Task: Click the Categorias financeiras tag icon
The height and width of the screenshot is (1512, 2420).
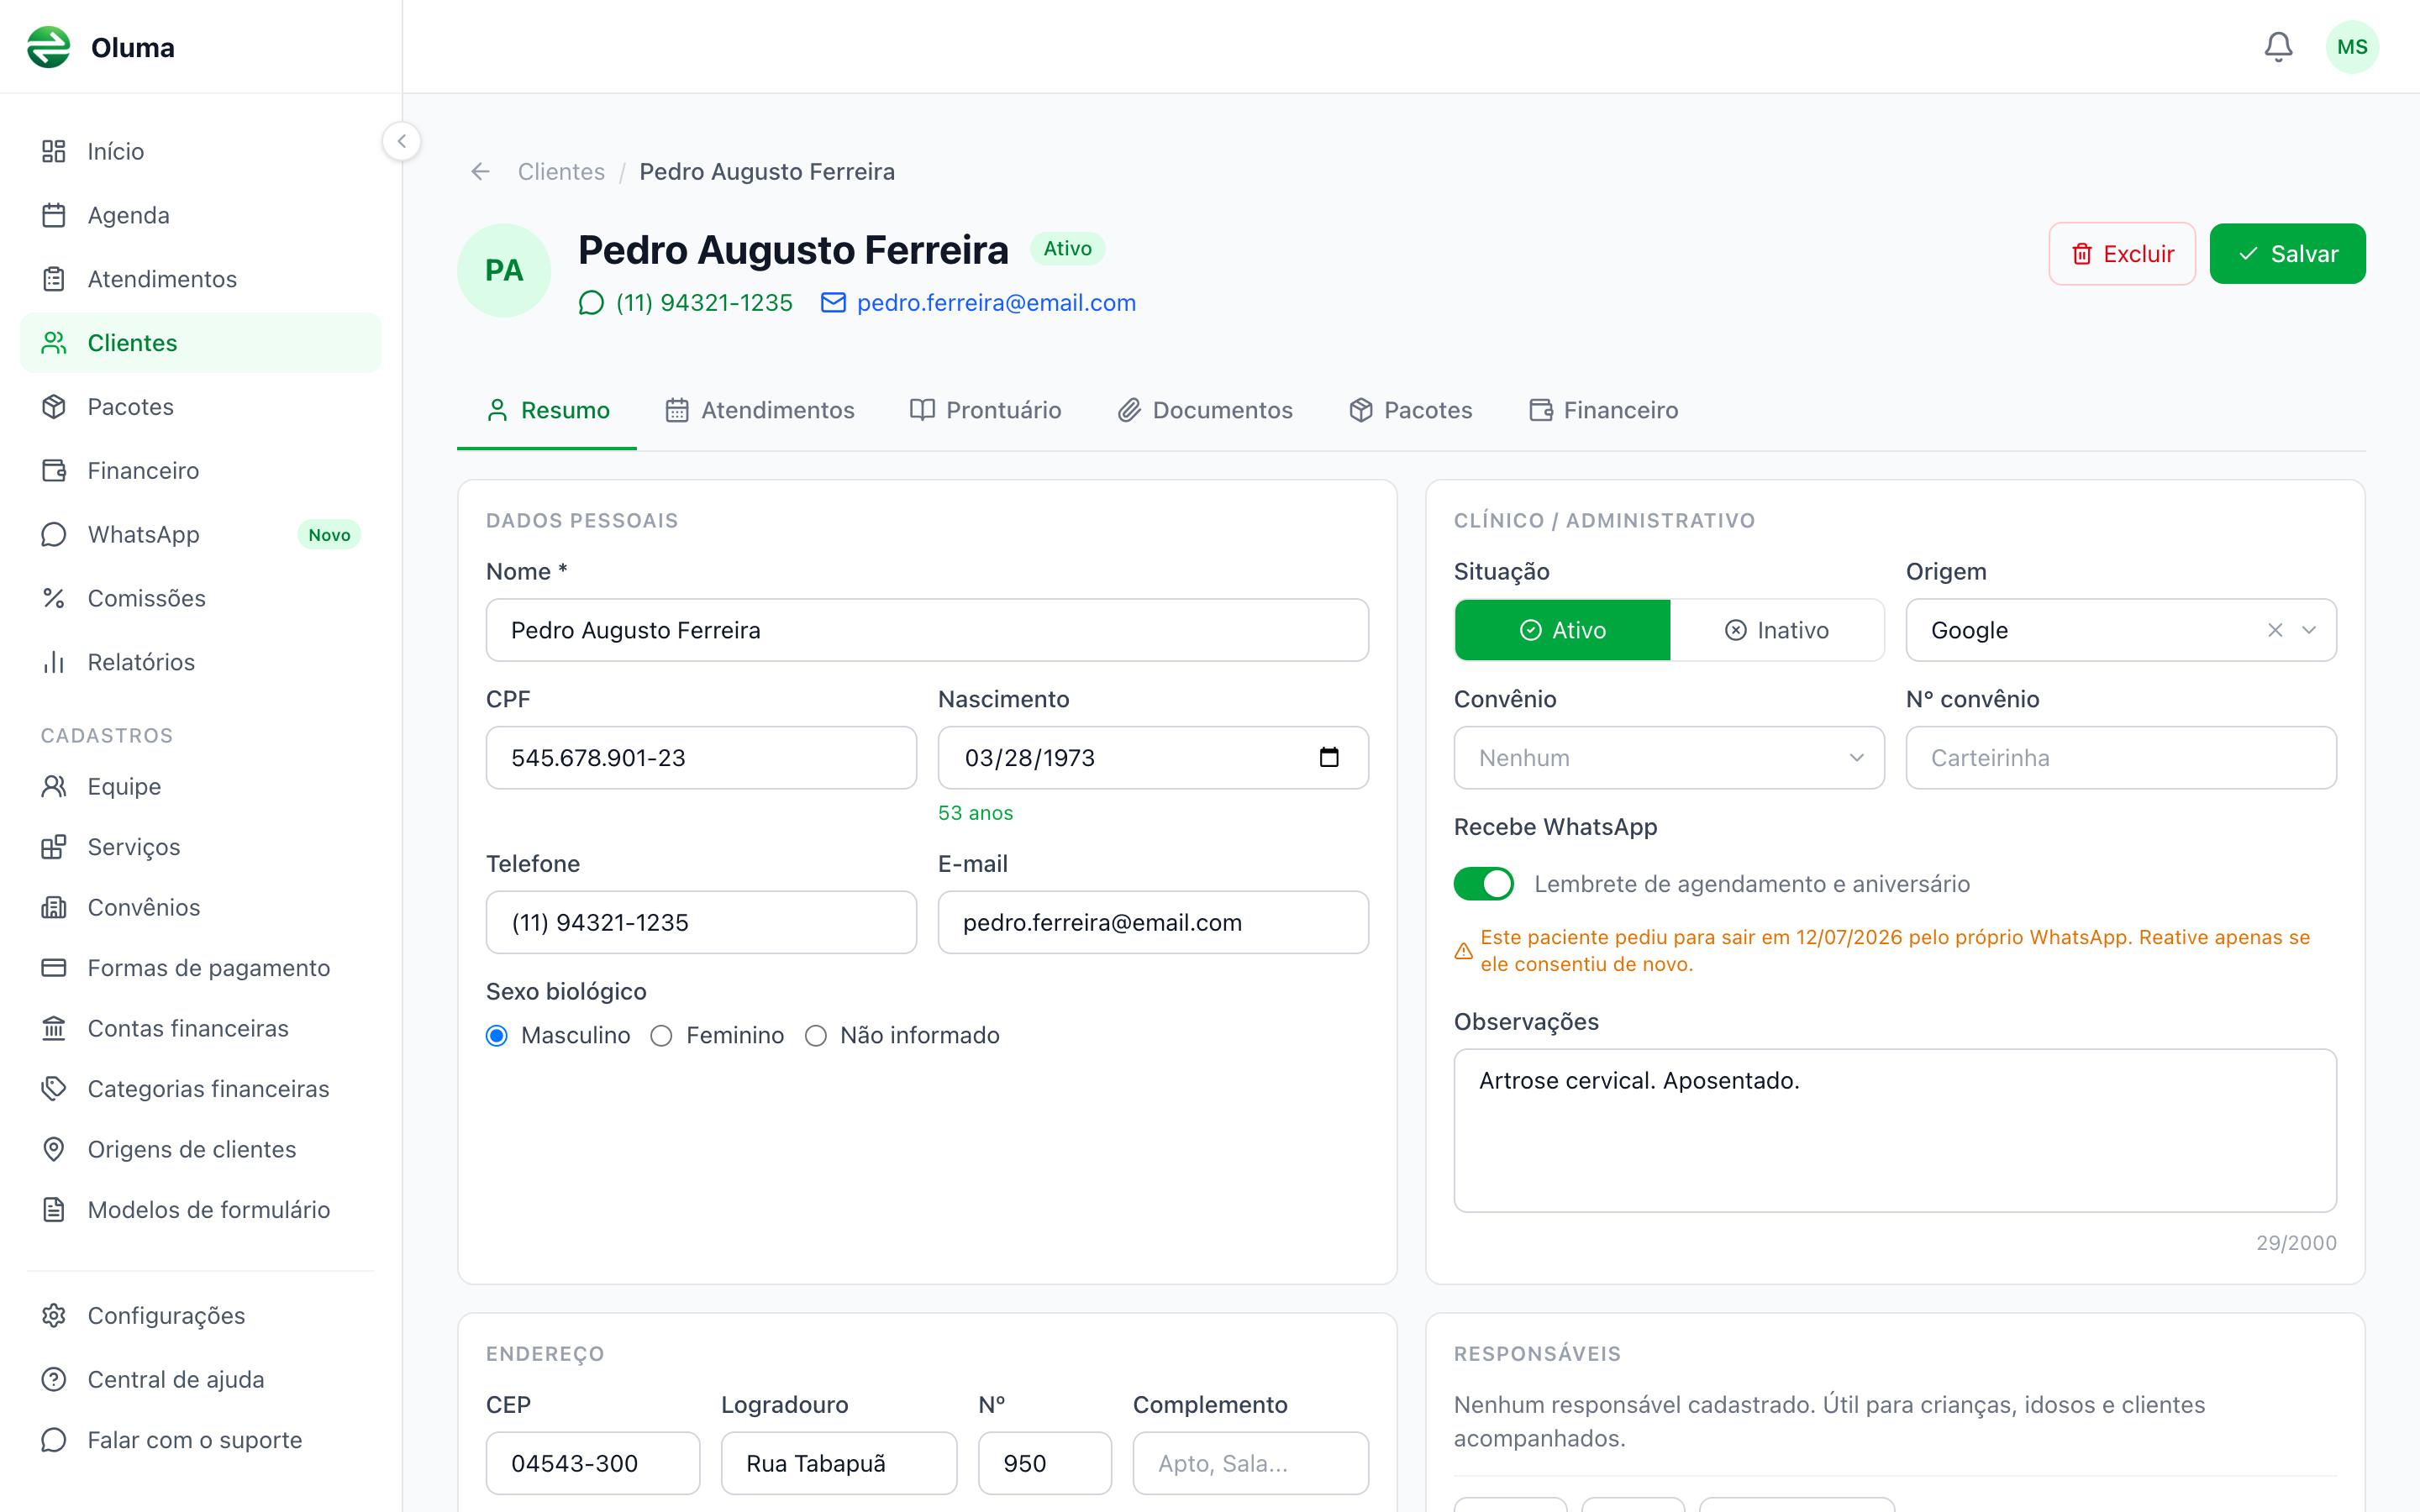Action: click(54, 1089)
